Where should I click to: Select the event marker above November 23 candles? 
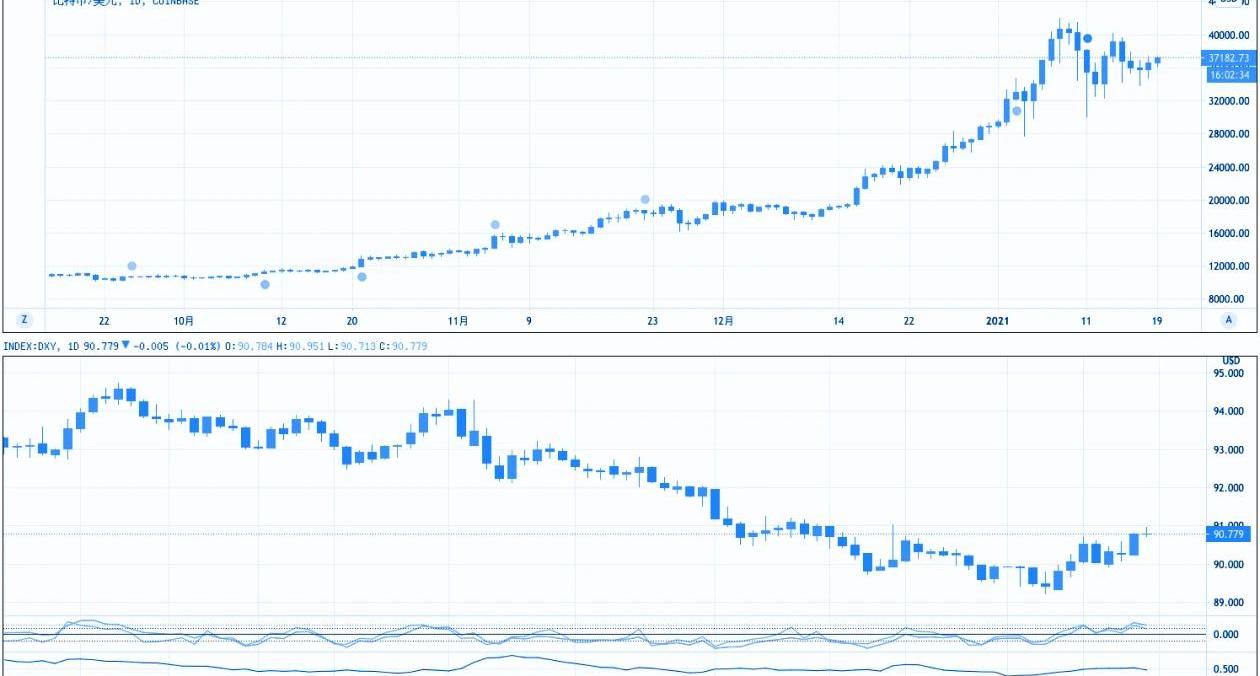[645, 200]
